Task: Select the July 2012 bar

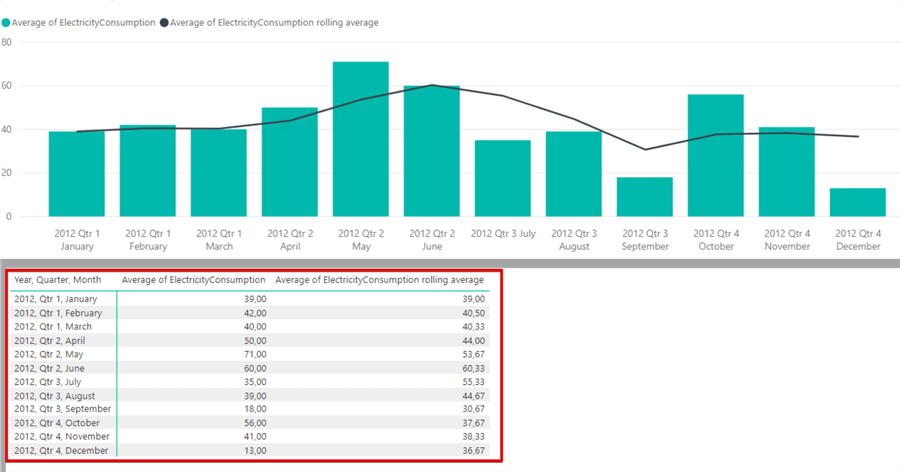Action: pos(503,178)
